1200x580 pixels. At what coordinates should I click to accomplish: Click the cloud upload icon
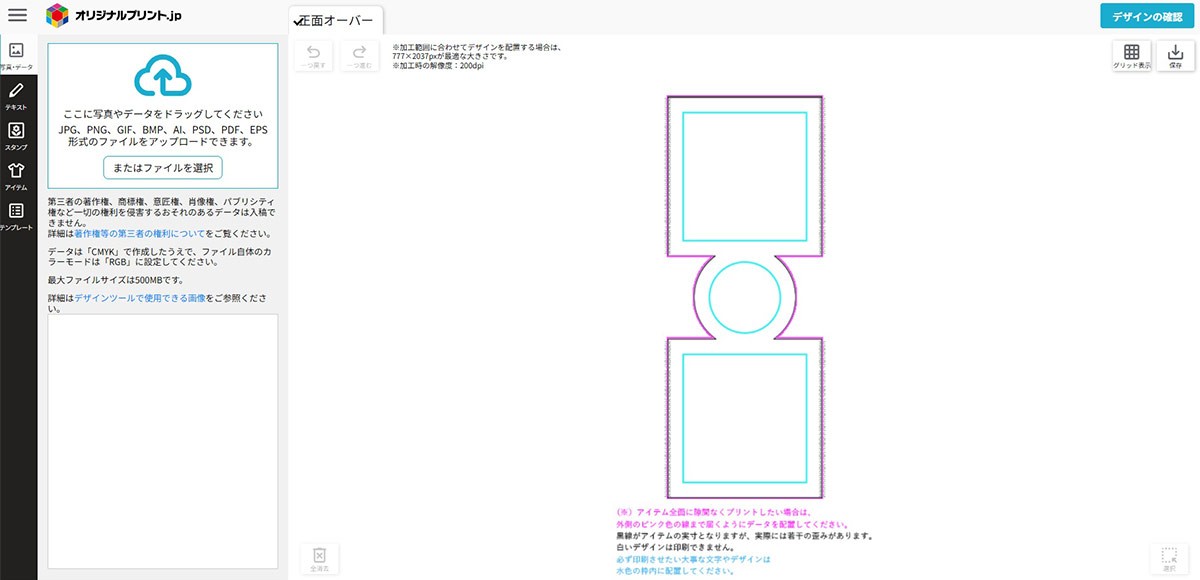coord(162,77)
